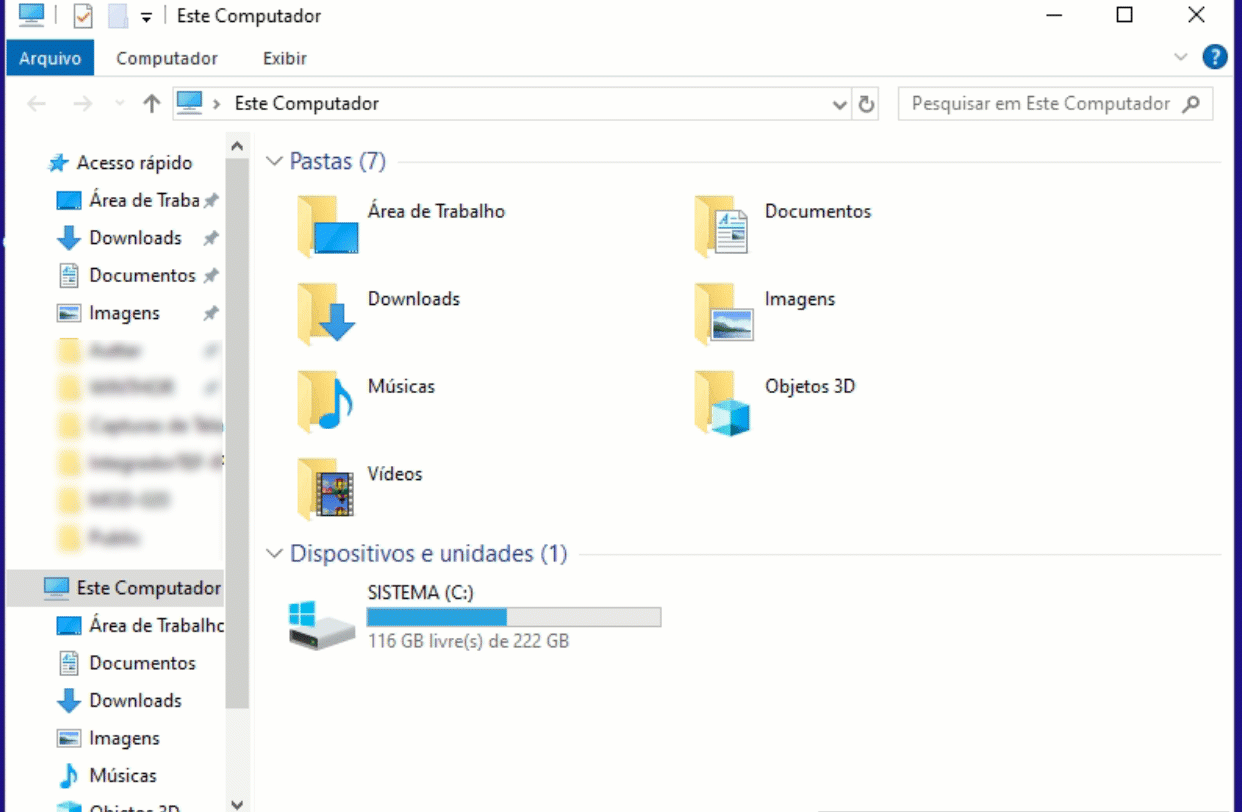This screenshot has height=812, width=1242.
Task: Click the Back arrow navigation button
Action: tap(36, 103)
